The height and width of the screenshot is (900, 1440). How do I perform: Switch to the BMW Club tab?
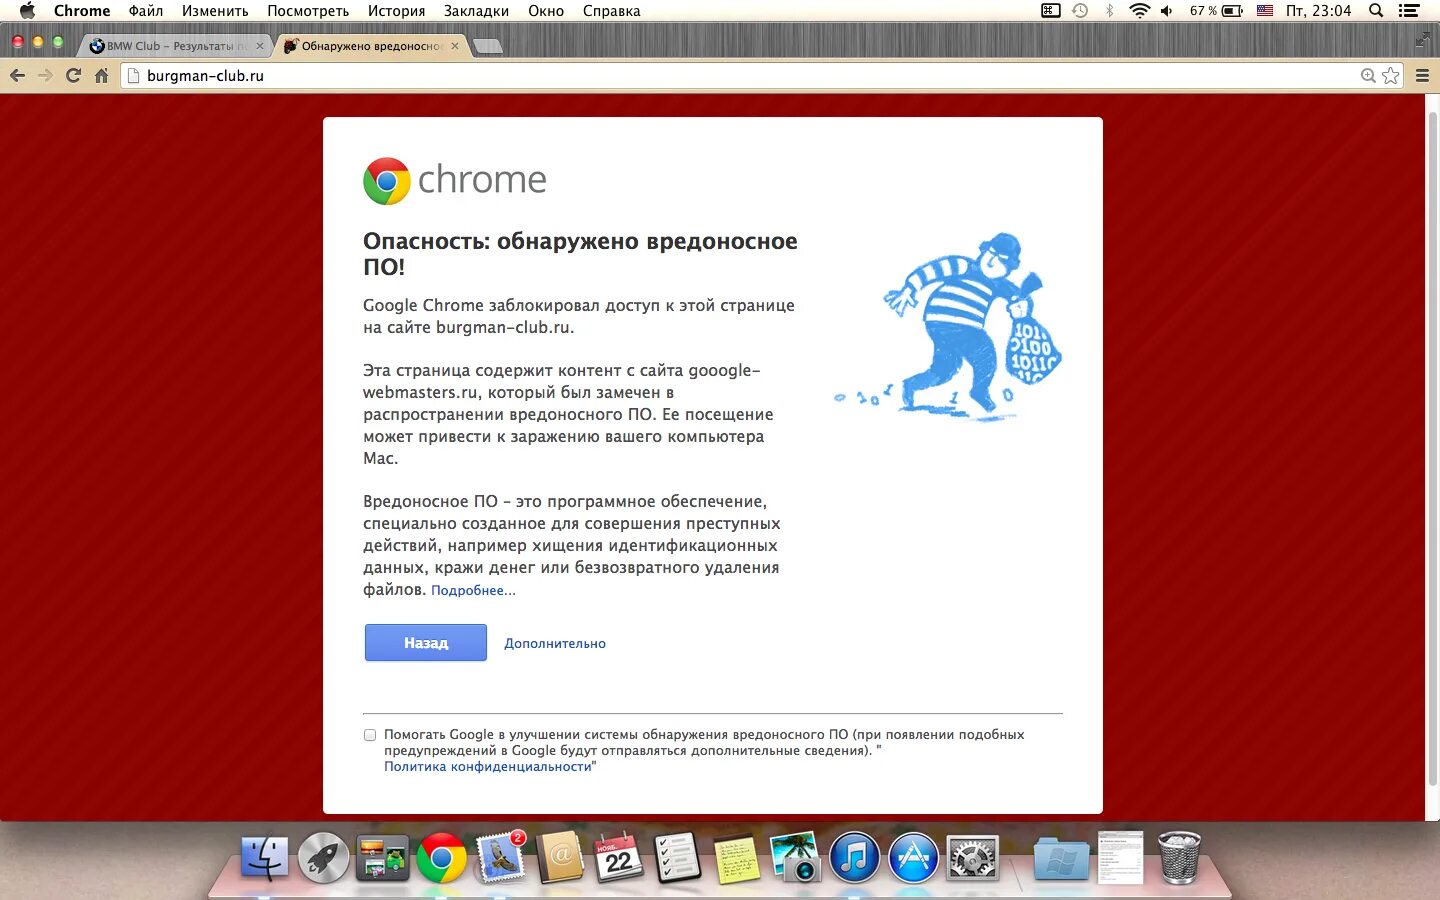175,46
